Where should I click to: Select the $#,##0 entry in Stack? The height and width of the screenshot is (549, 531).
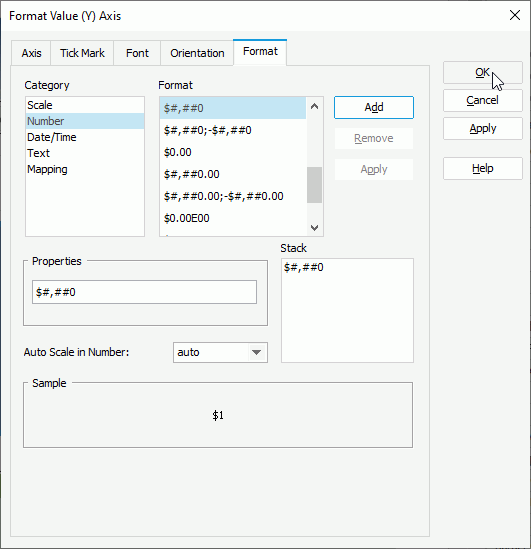303,267
